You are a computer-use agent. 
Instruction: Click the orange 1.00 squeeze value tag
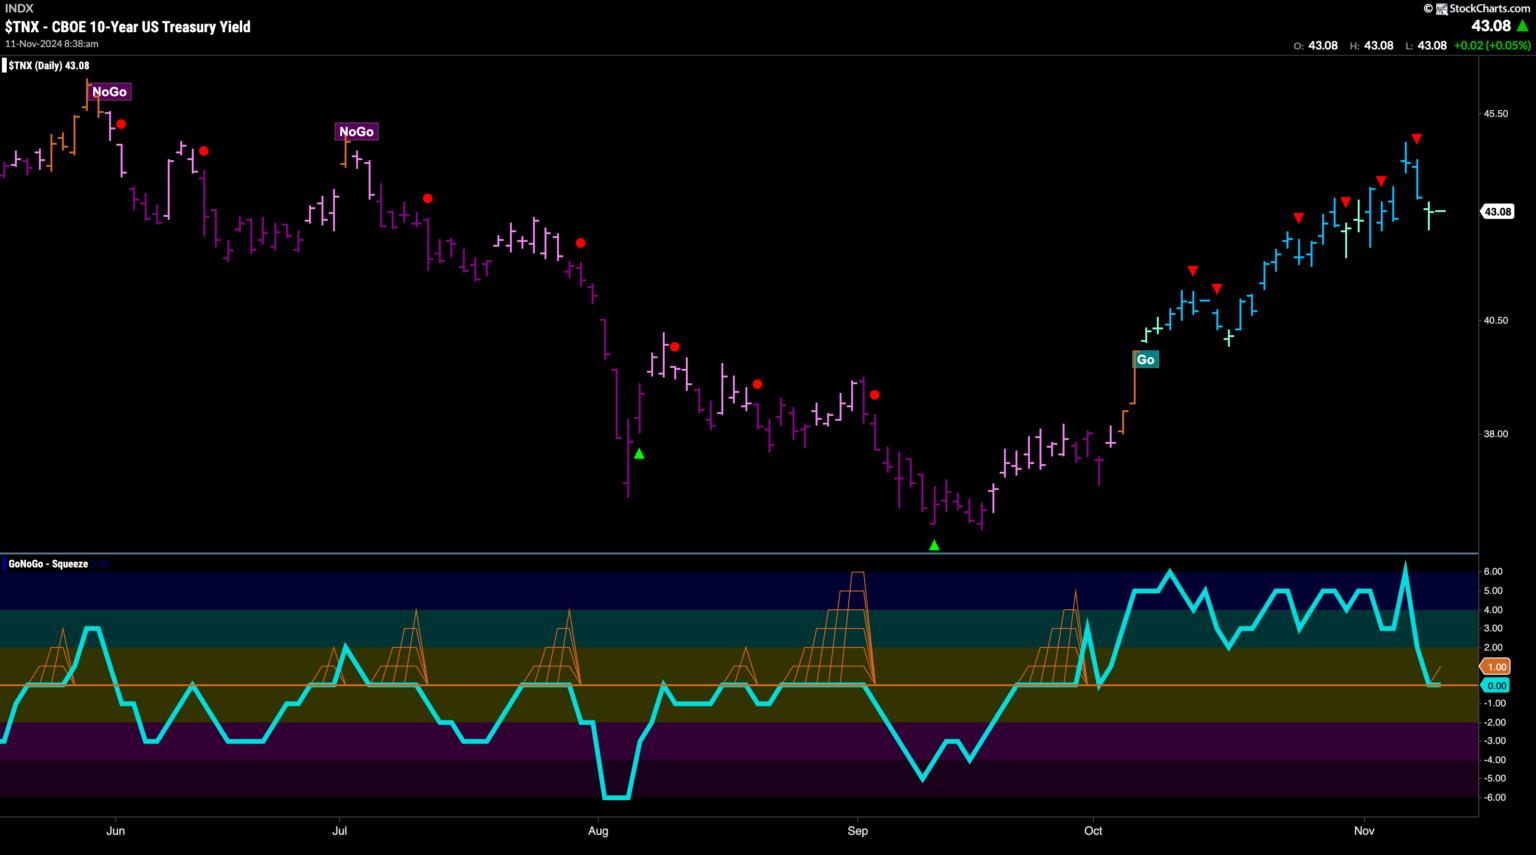(1496, 667)
